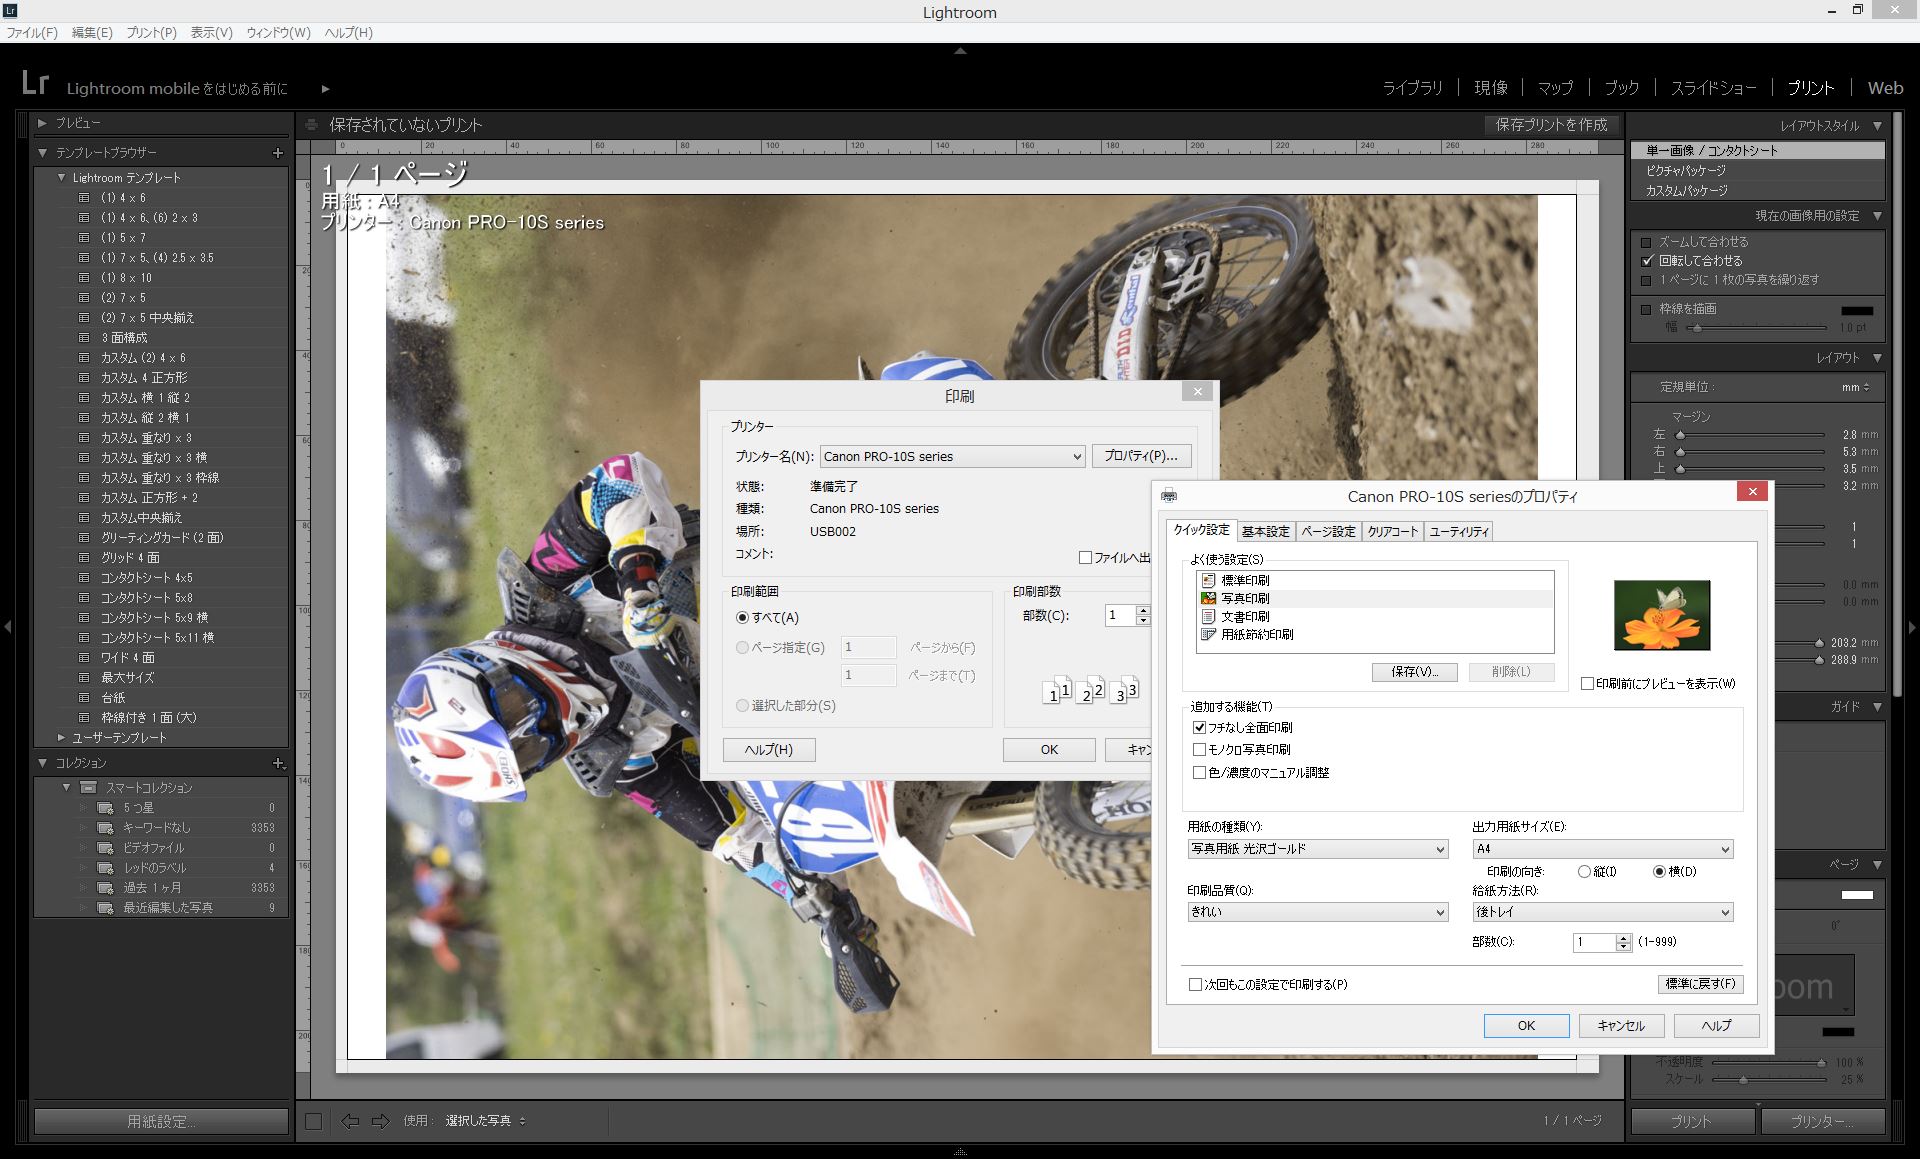Click the 5つ星 smart collection icon
Viewport: 1920px width, 1159px height.
[104, 808]
